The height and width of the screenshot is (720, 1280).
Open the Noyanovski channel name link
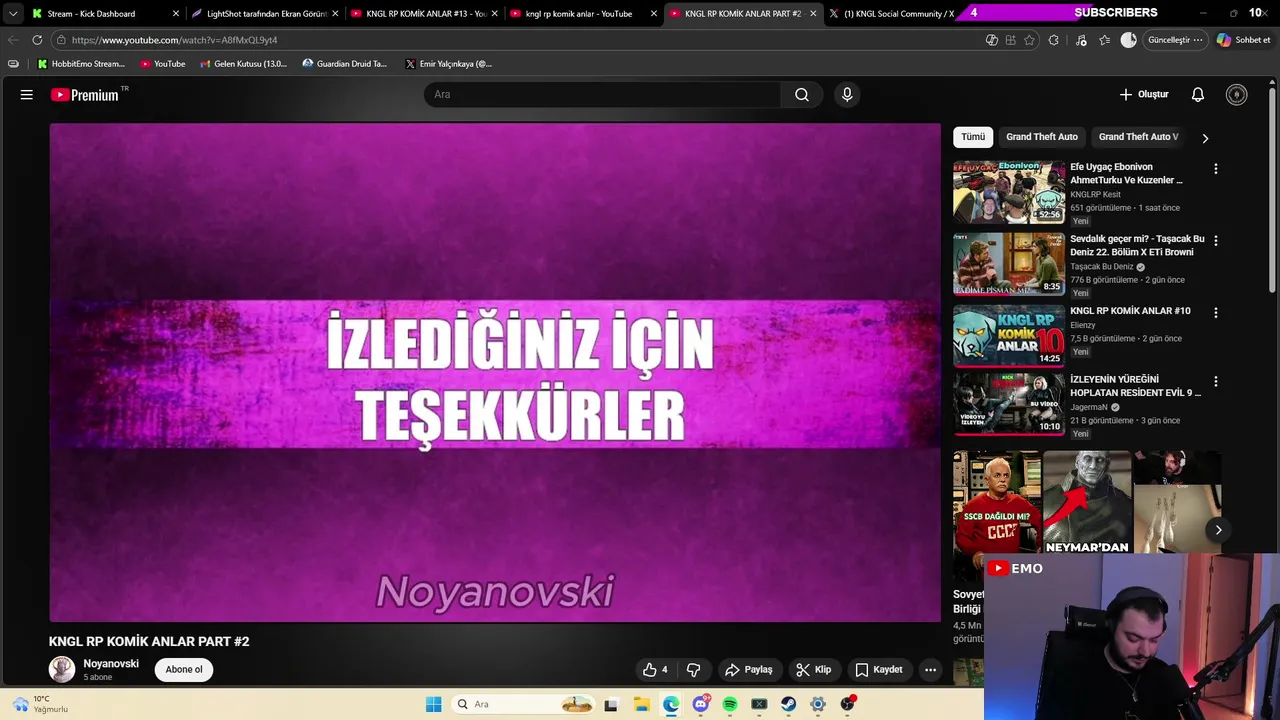coord(111,664)
